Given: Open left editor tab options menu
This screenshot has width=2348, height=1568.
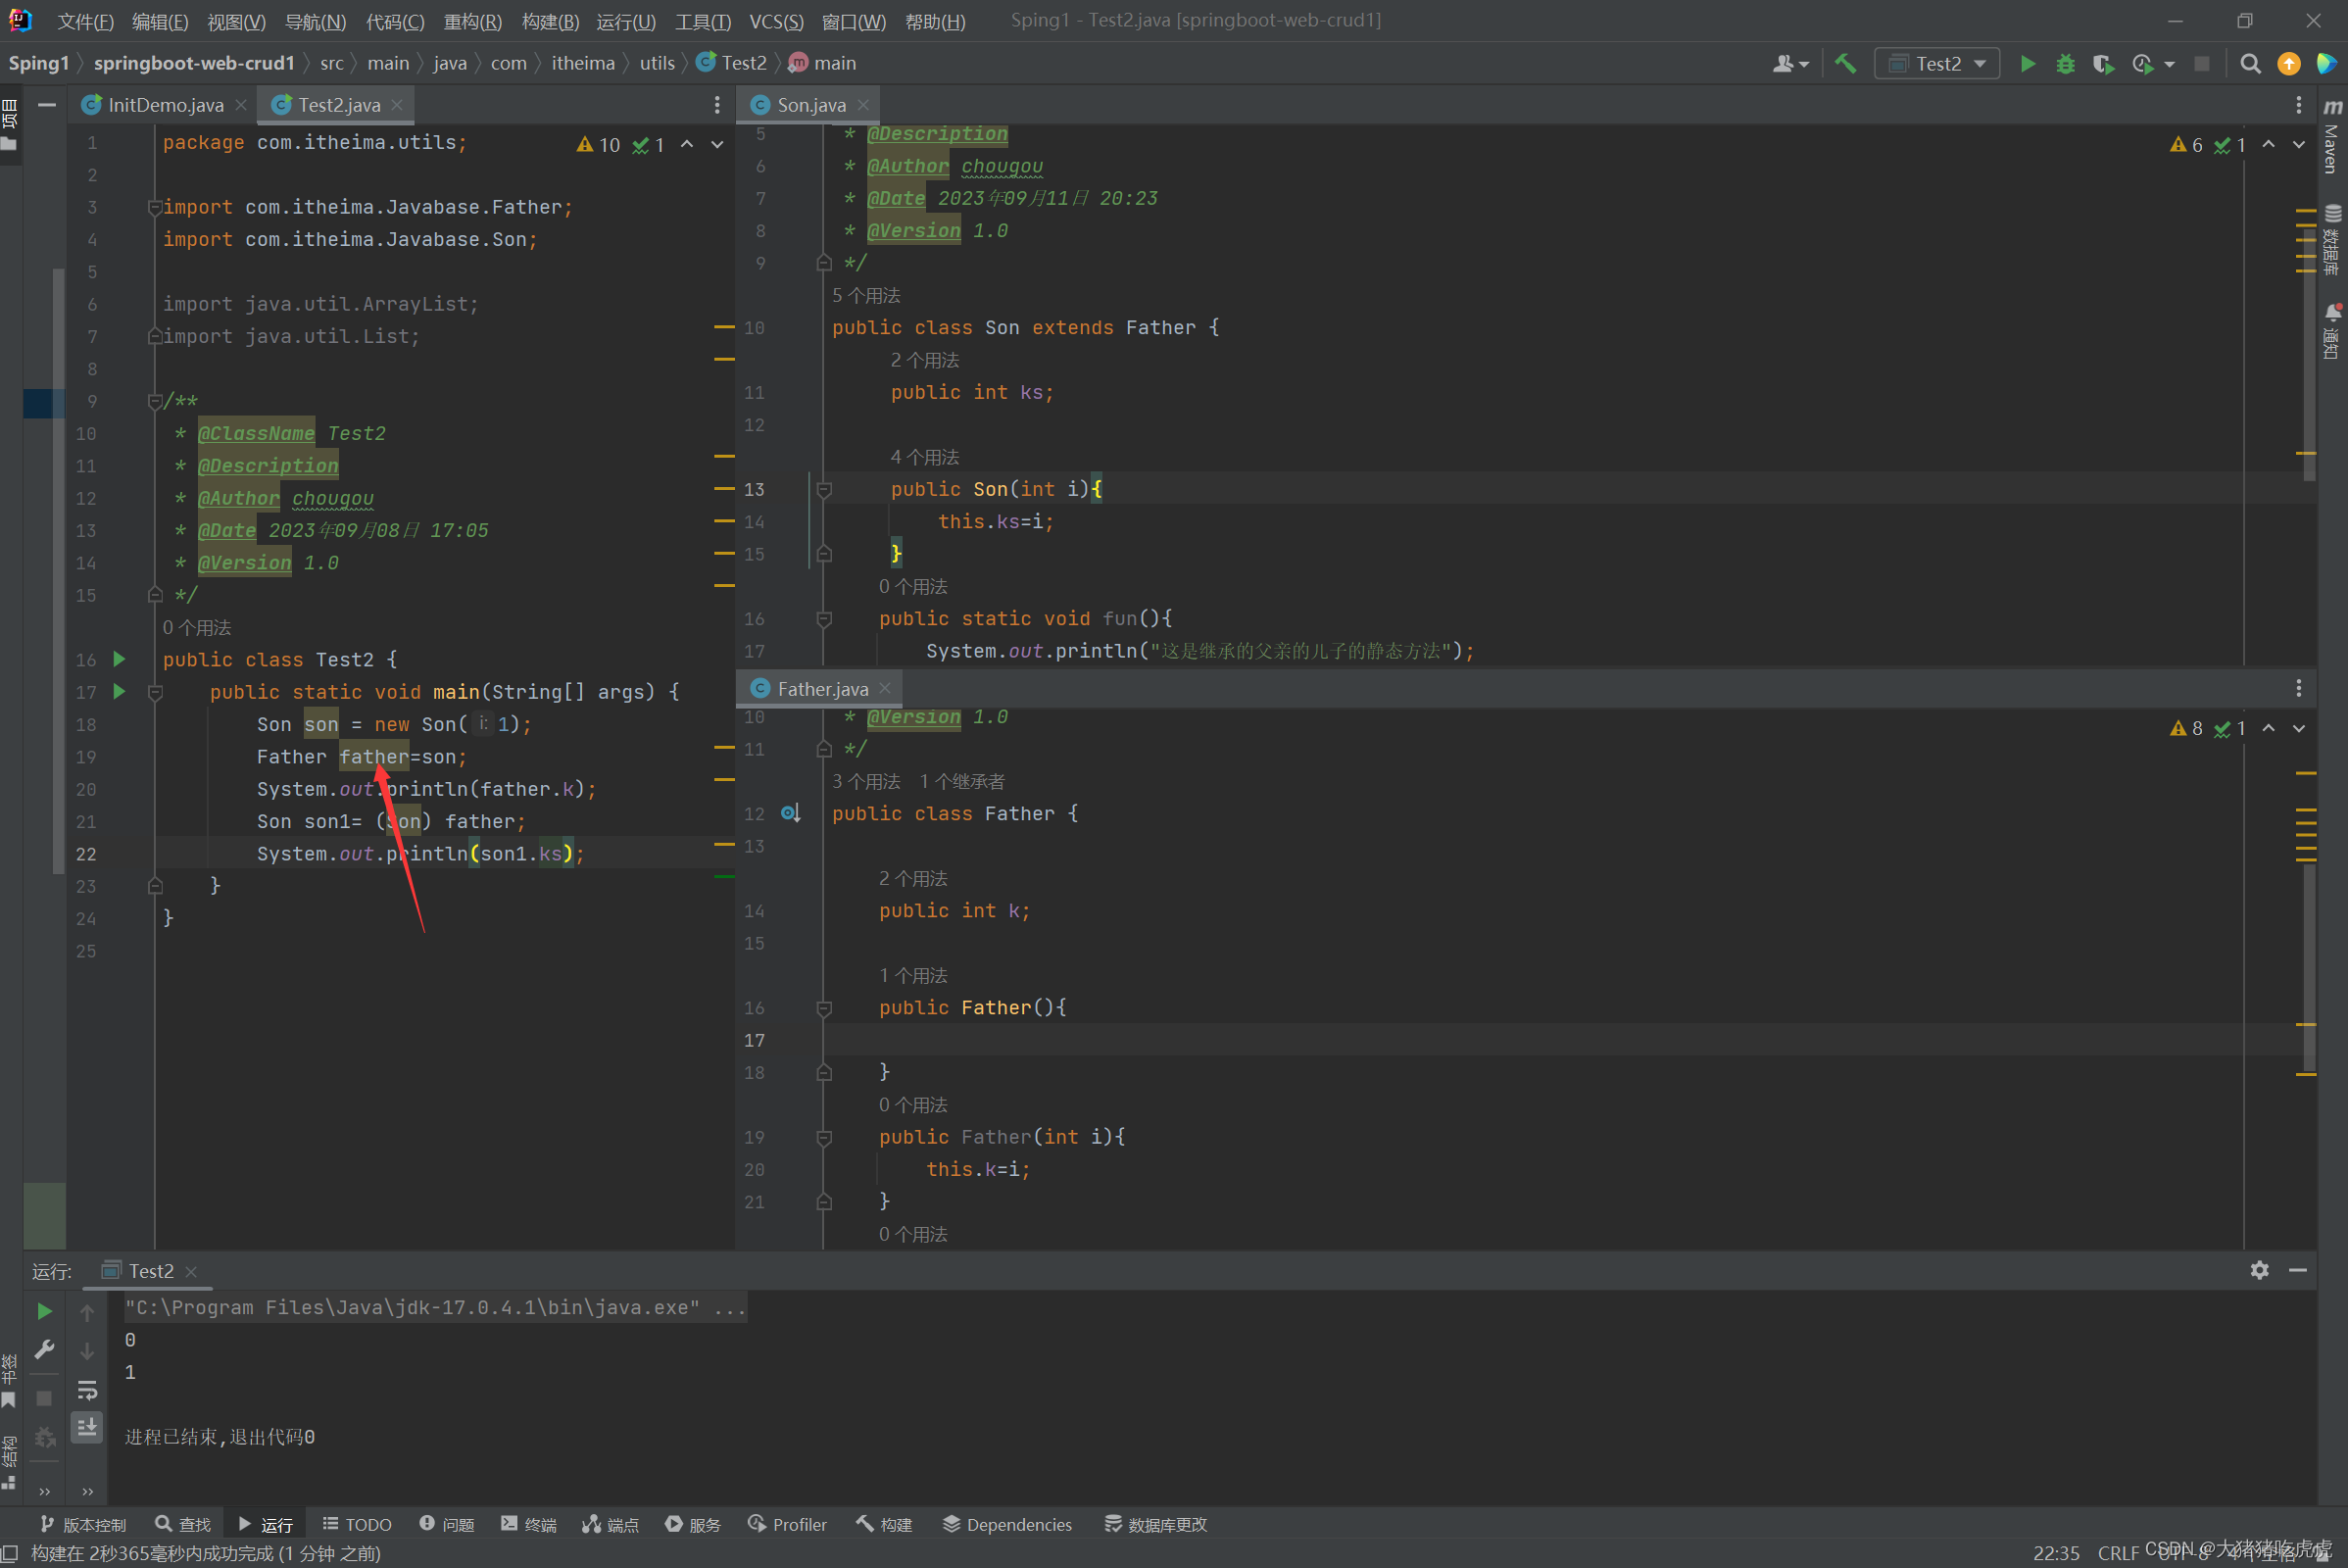Looking at the screenshot, I should point(717,105).
